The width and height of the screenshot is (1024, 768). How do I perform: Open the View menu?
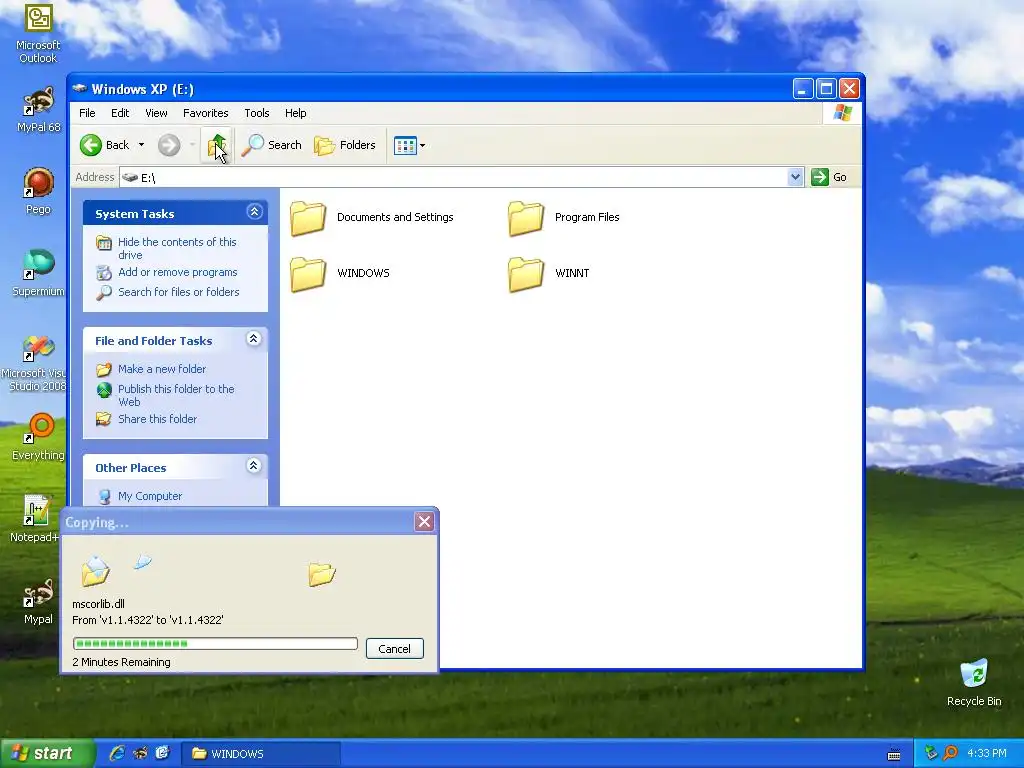[x=156, y=113]
